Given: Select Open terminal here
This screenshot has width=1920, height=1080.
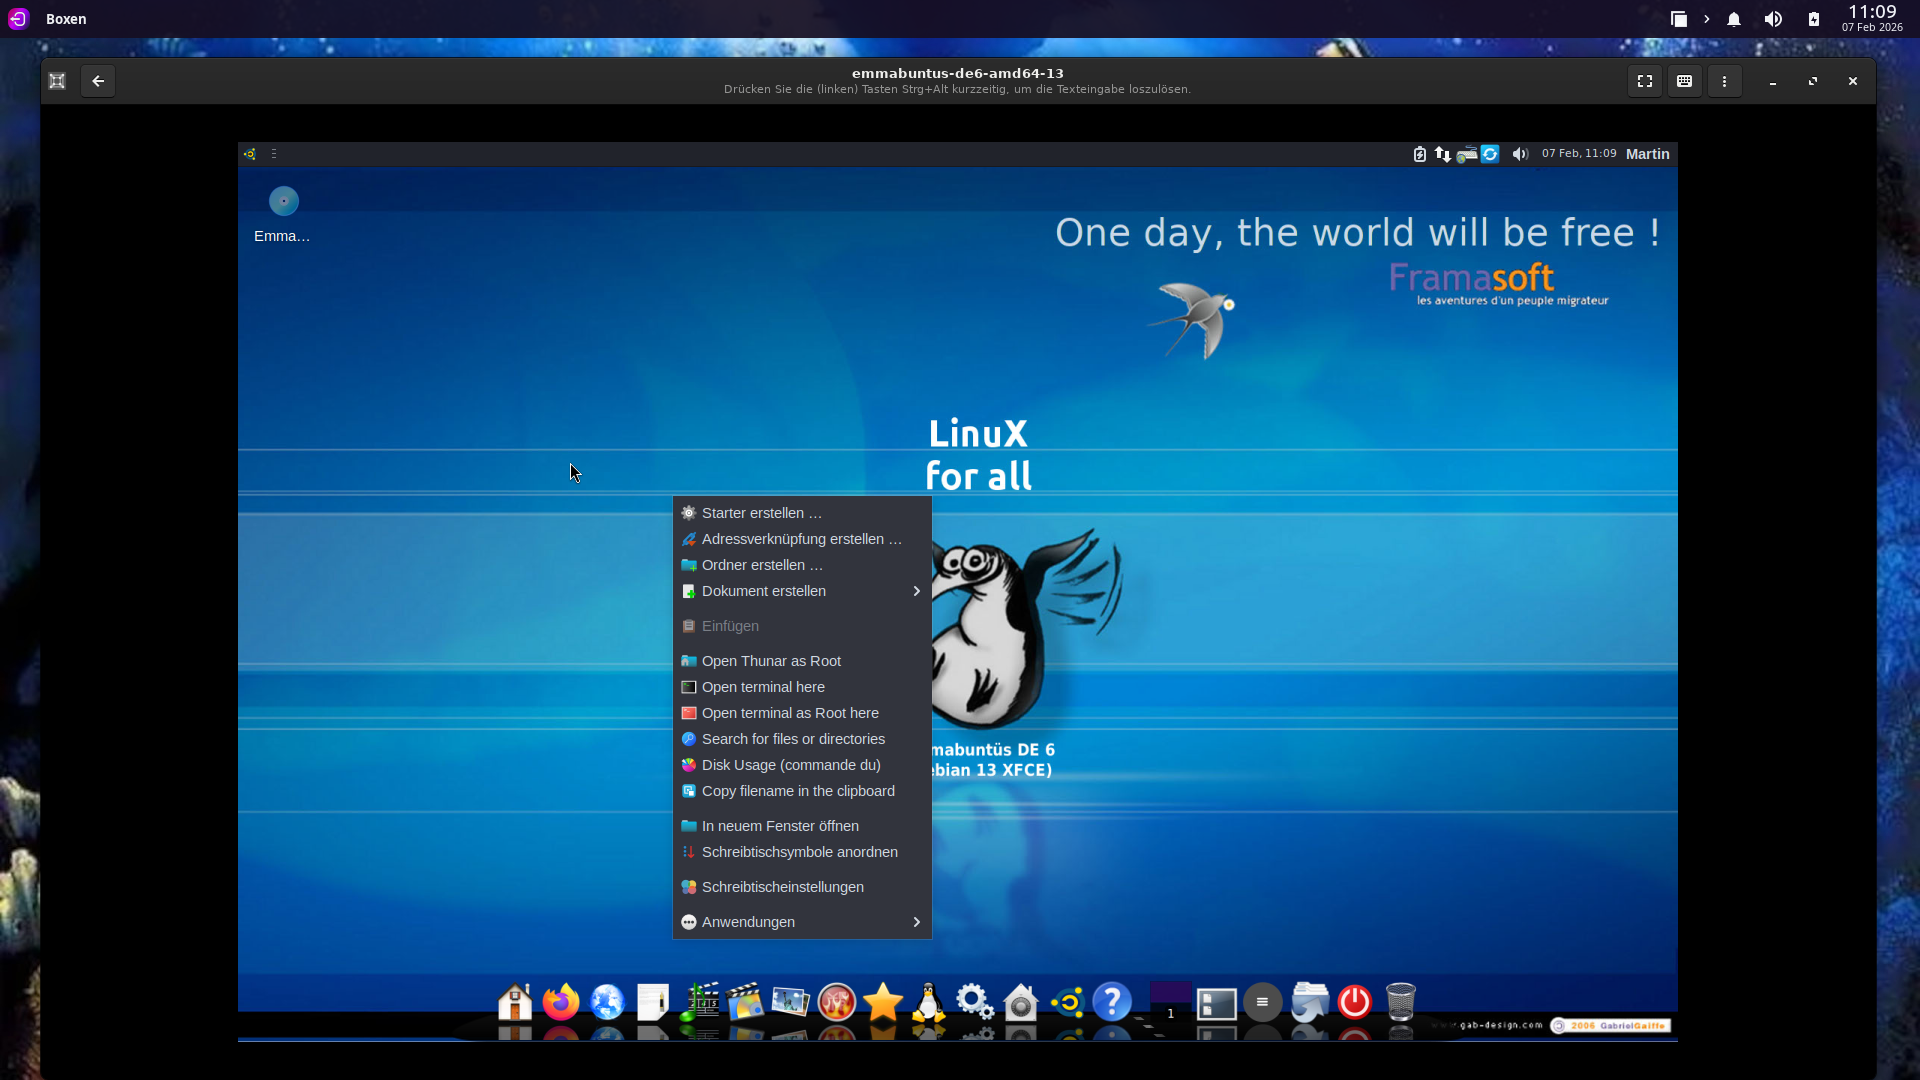Looking at the screenshot, I should pos(763,687).
